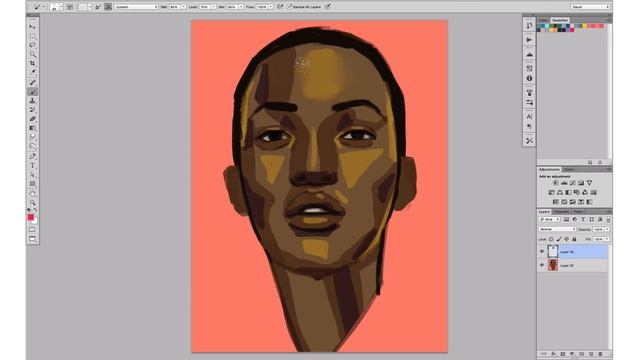Open the Mix percentage arrow
This screenshot has height=360, width=640.
point(241,7)
